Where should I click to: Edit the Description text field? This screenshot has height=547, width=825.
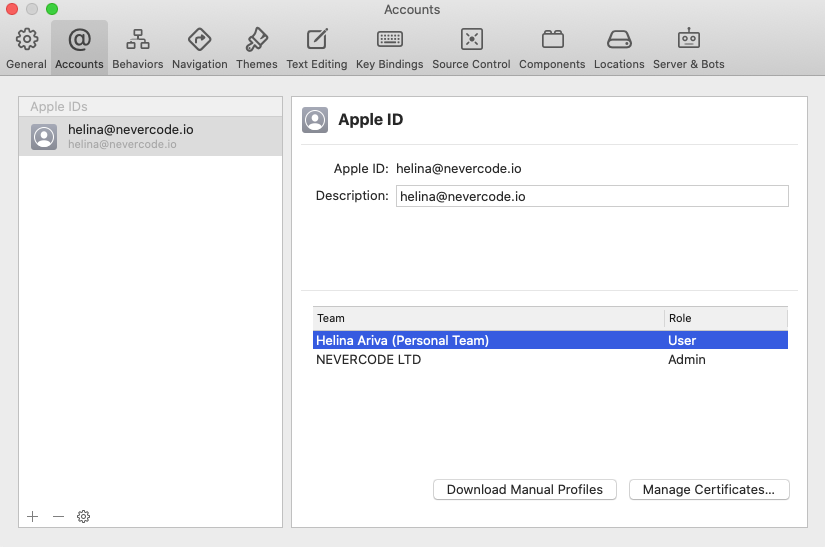click(592, 196)
